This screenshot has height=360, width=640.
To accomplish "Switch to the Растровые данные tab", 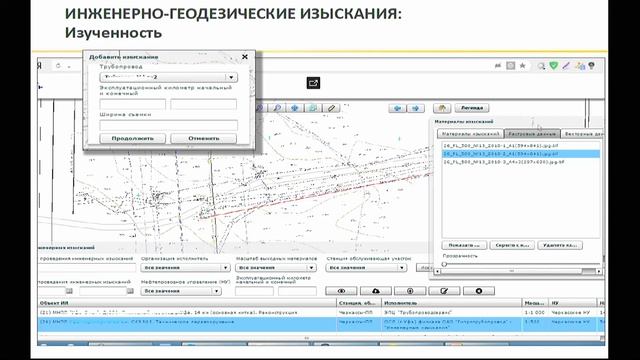I will pos(532,134).
